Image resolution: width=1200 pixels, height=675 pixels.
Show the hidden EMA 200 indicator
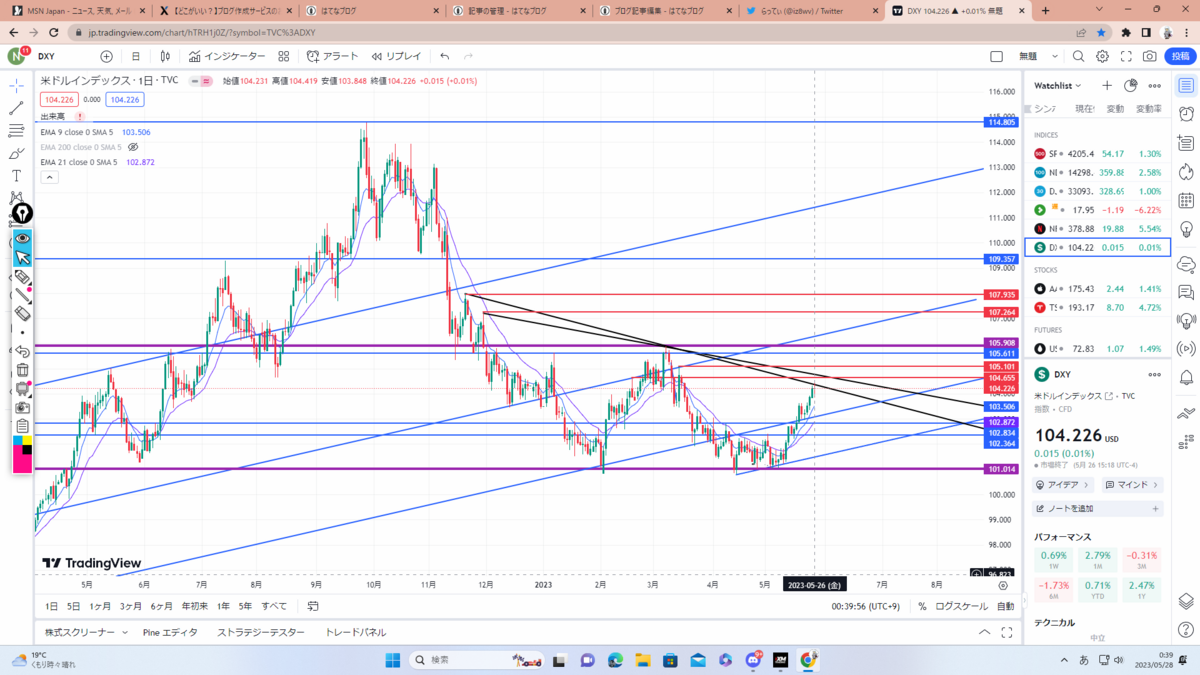click(x=133, y=147)
